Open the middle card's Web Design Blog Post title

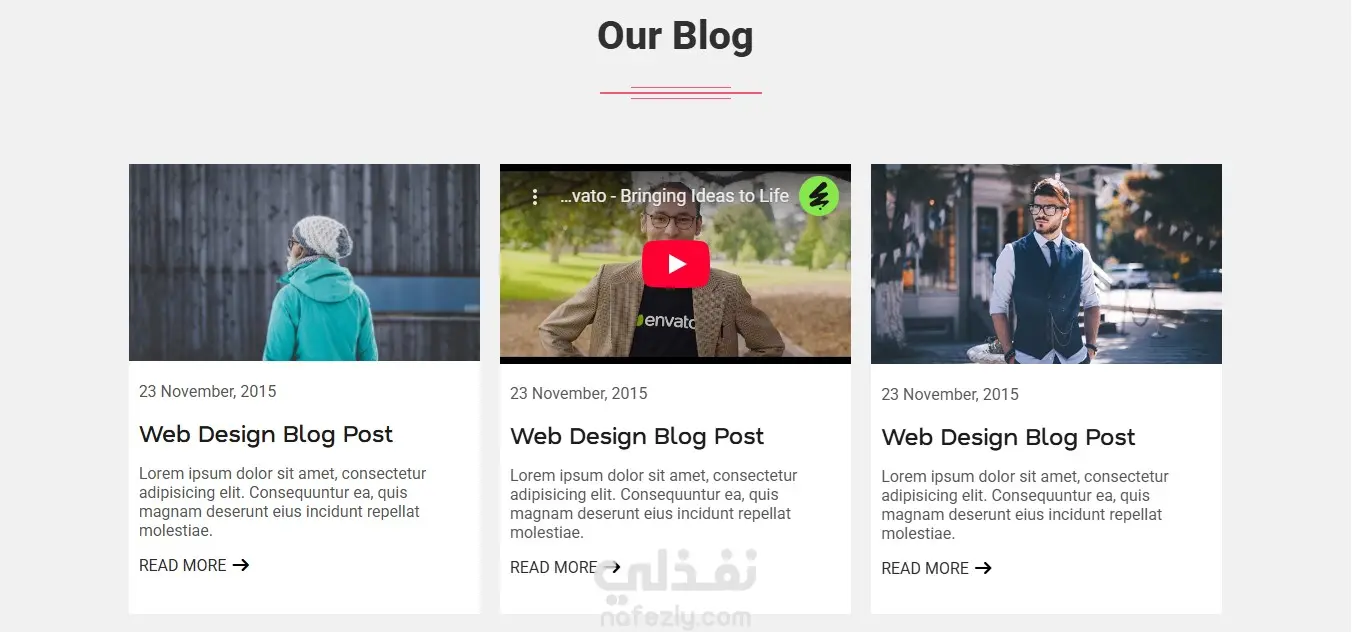tap(637, 436)
